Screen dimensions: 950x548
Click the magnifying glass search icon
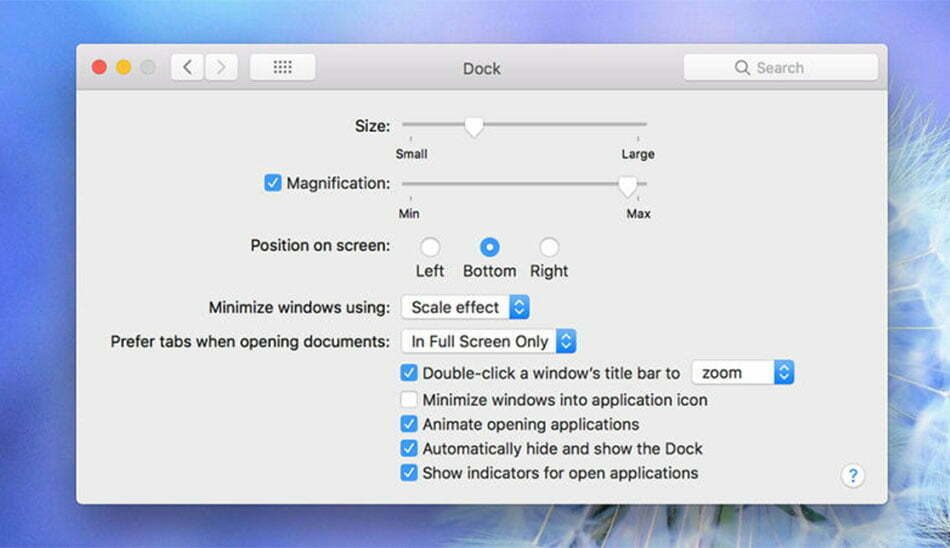coord(742,68)
